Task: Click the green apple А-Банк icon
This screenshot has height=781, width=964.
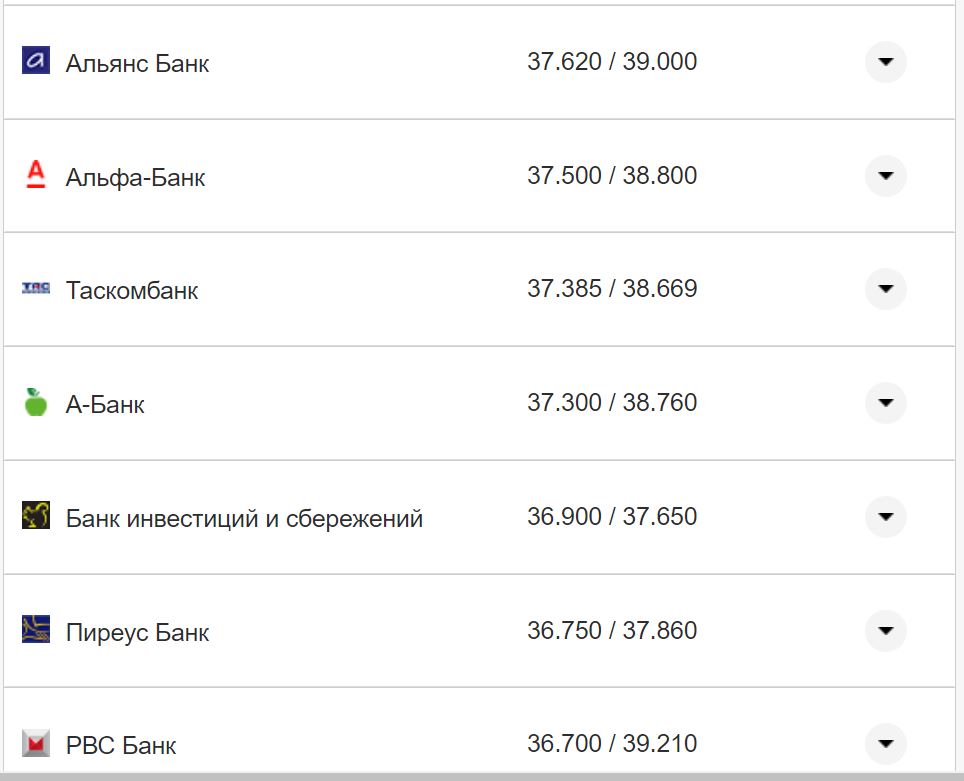Action: coord(36,403)
